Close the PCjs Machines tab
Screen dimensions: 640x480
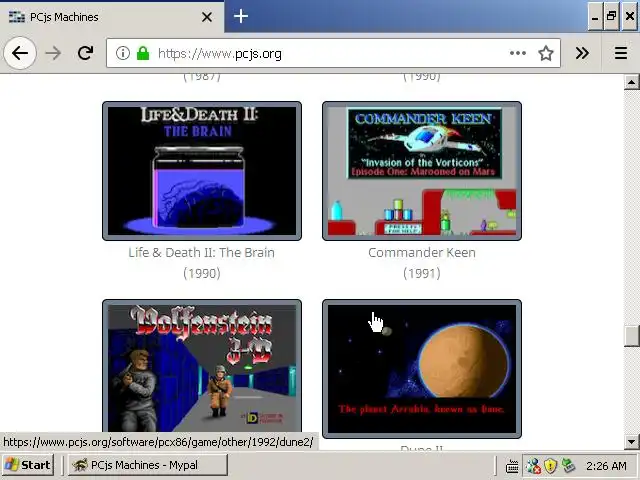pyautogui.click(x=207, y=17)
